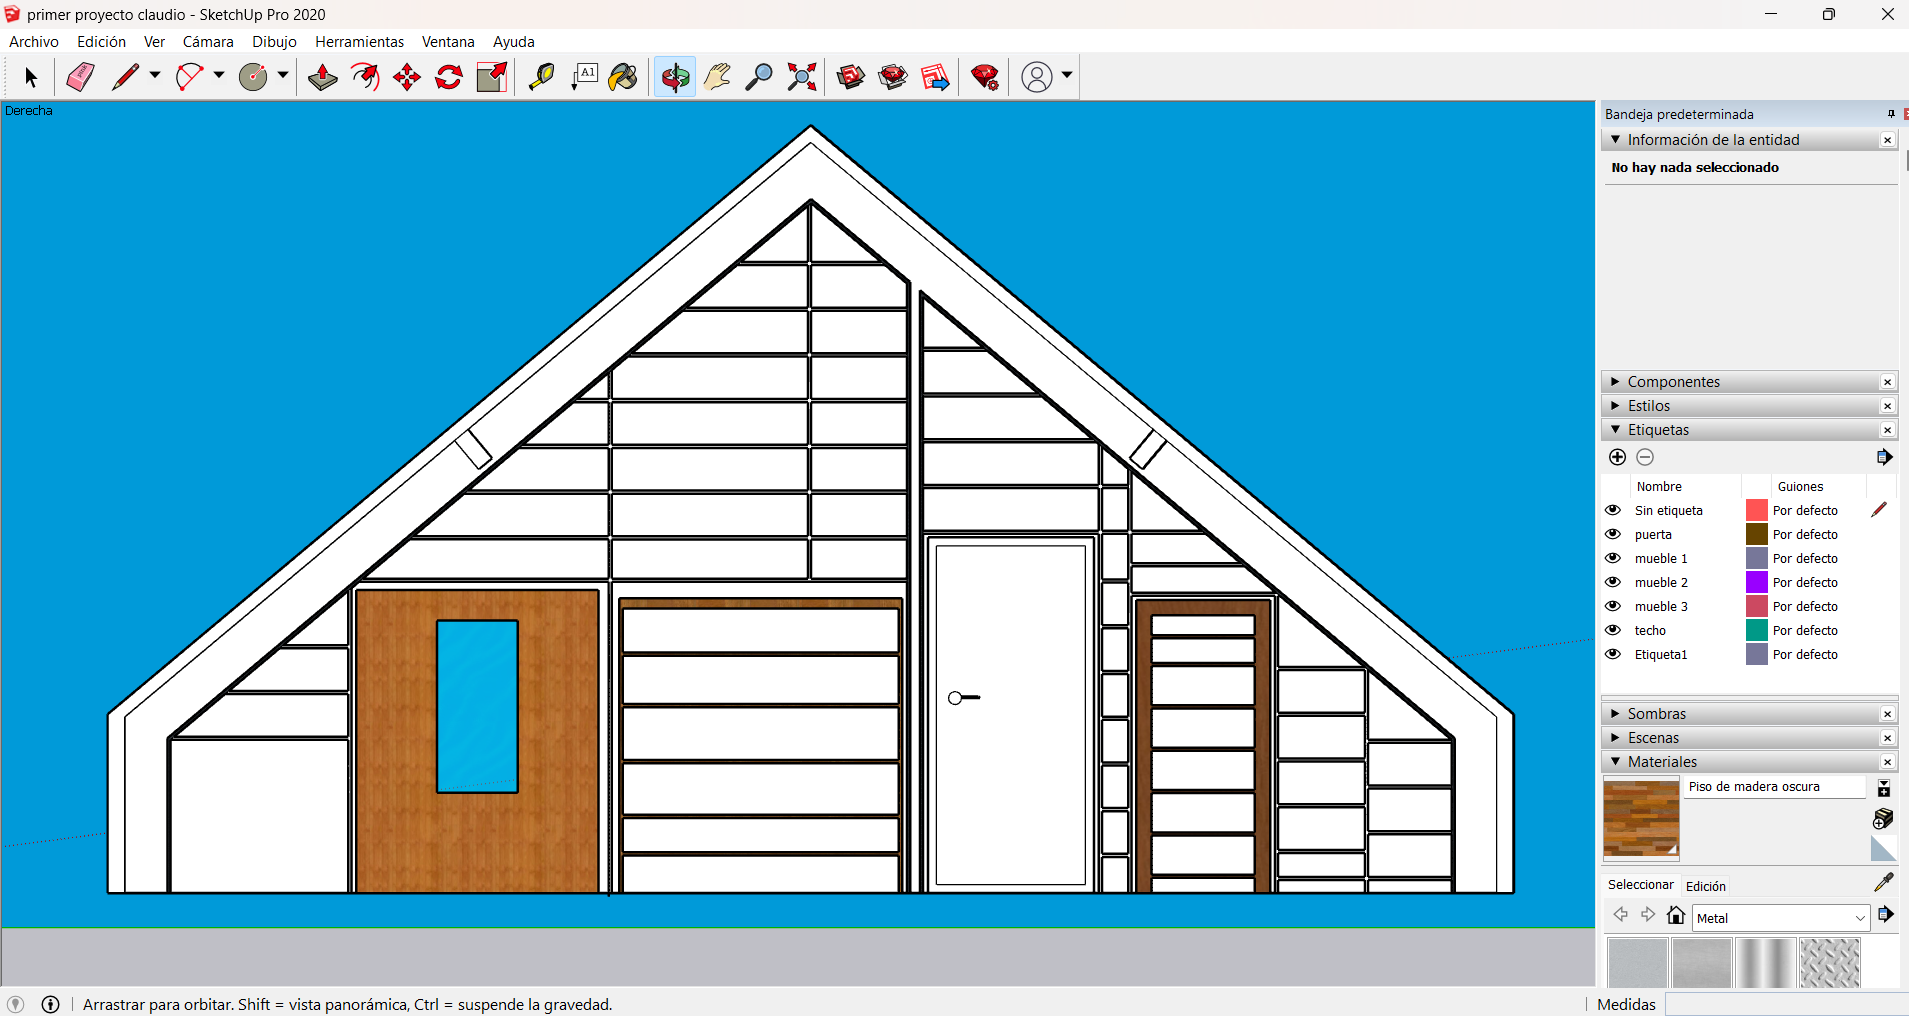Viewport: 1909px width, 1016px height.
Task: Click the material name field
Action: pos(1774,787)
